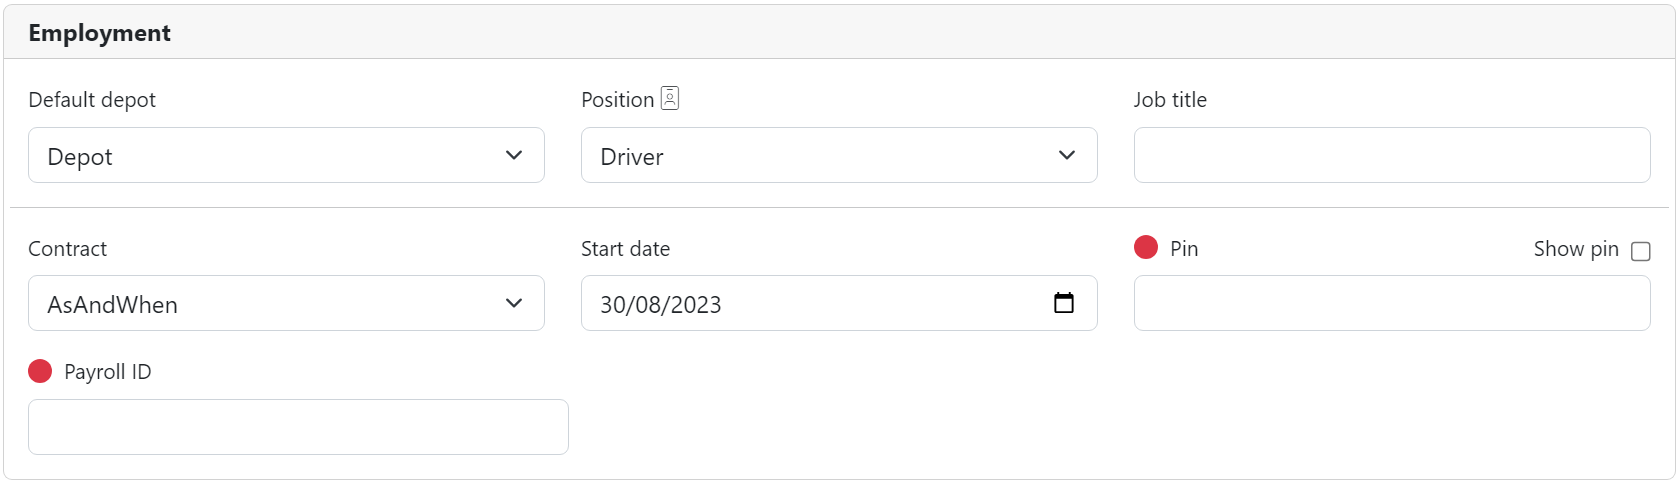Open the calendar picker for Start date
The image size is (1678, 482).
[1064, 303]
